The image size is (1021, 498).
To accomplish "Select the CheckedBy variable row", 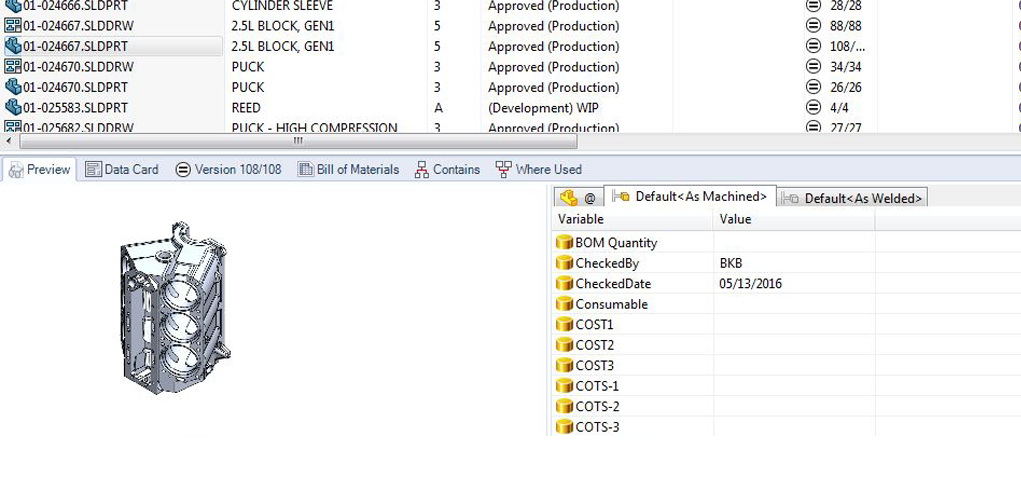I will point(787,263).
